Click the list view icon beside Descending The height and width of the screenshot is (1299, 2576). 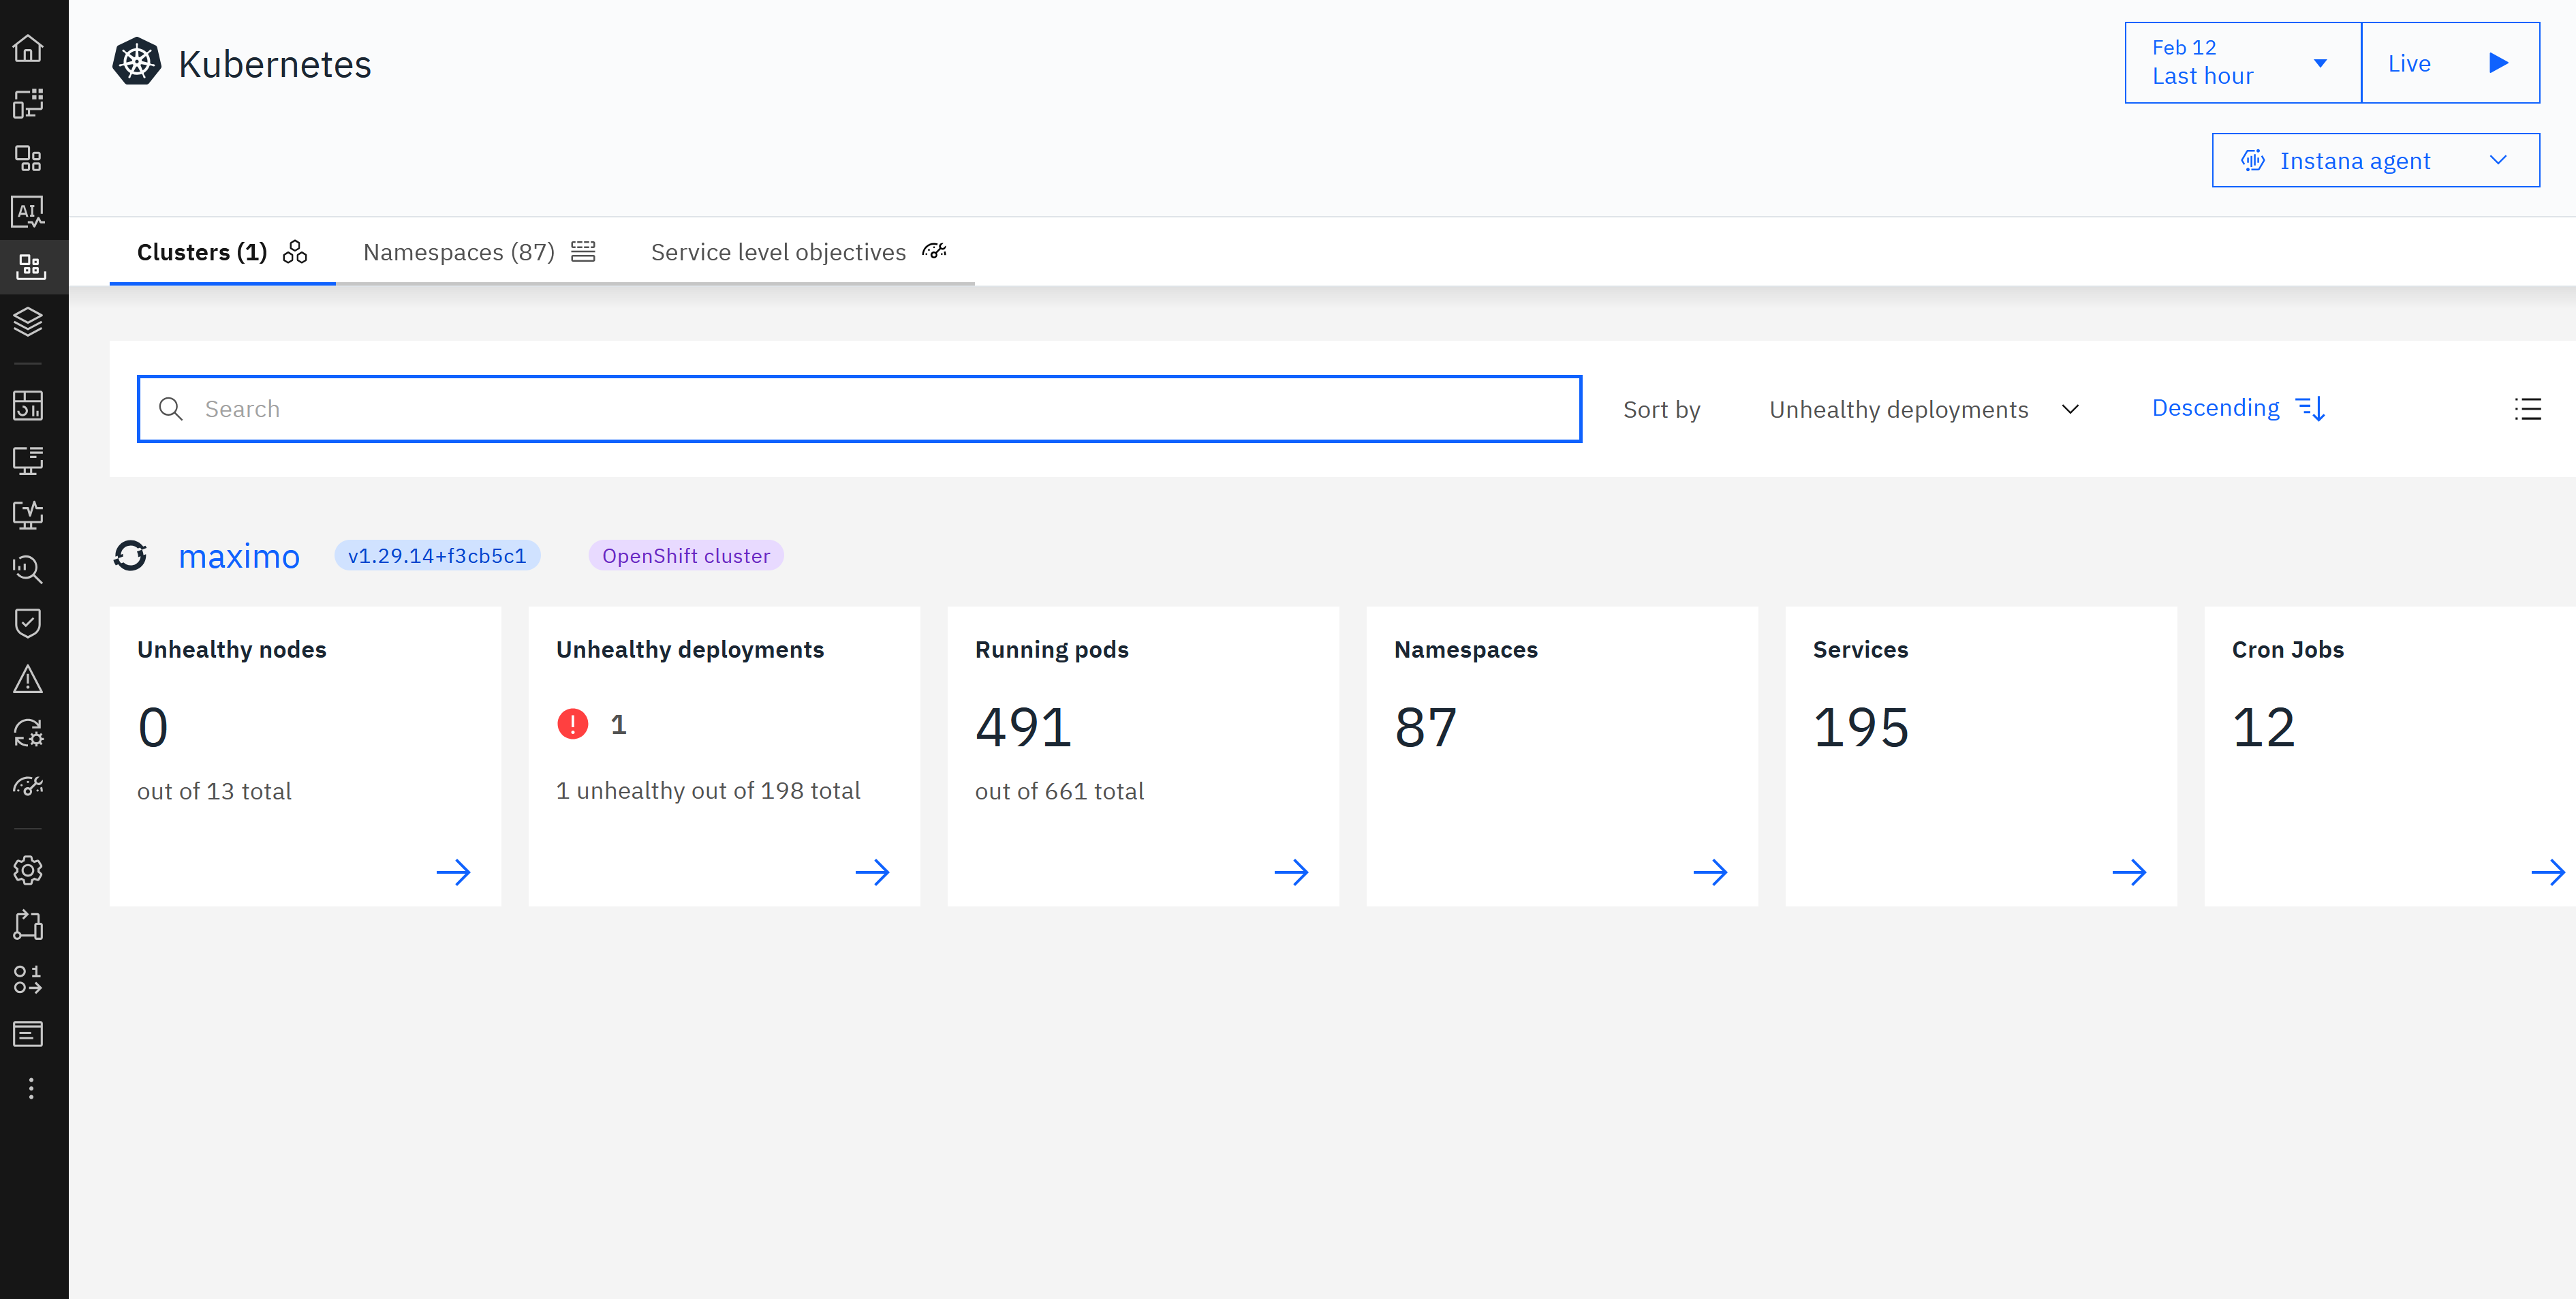click(2527, 409)
